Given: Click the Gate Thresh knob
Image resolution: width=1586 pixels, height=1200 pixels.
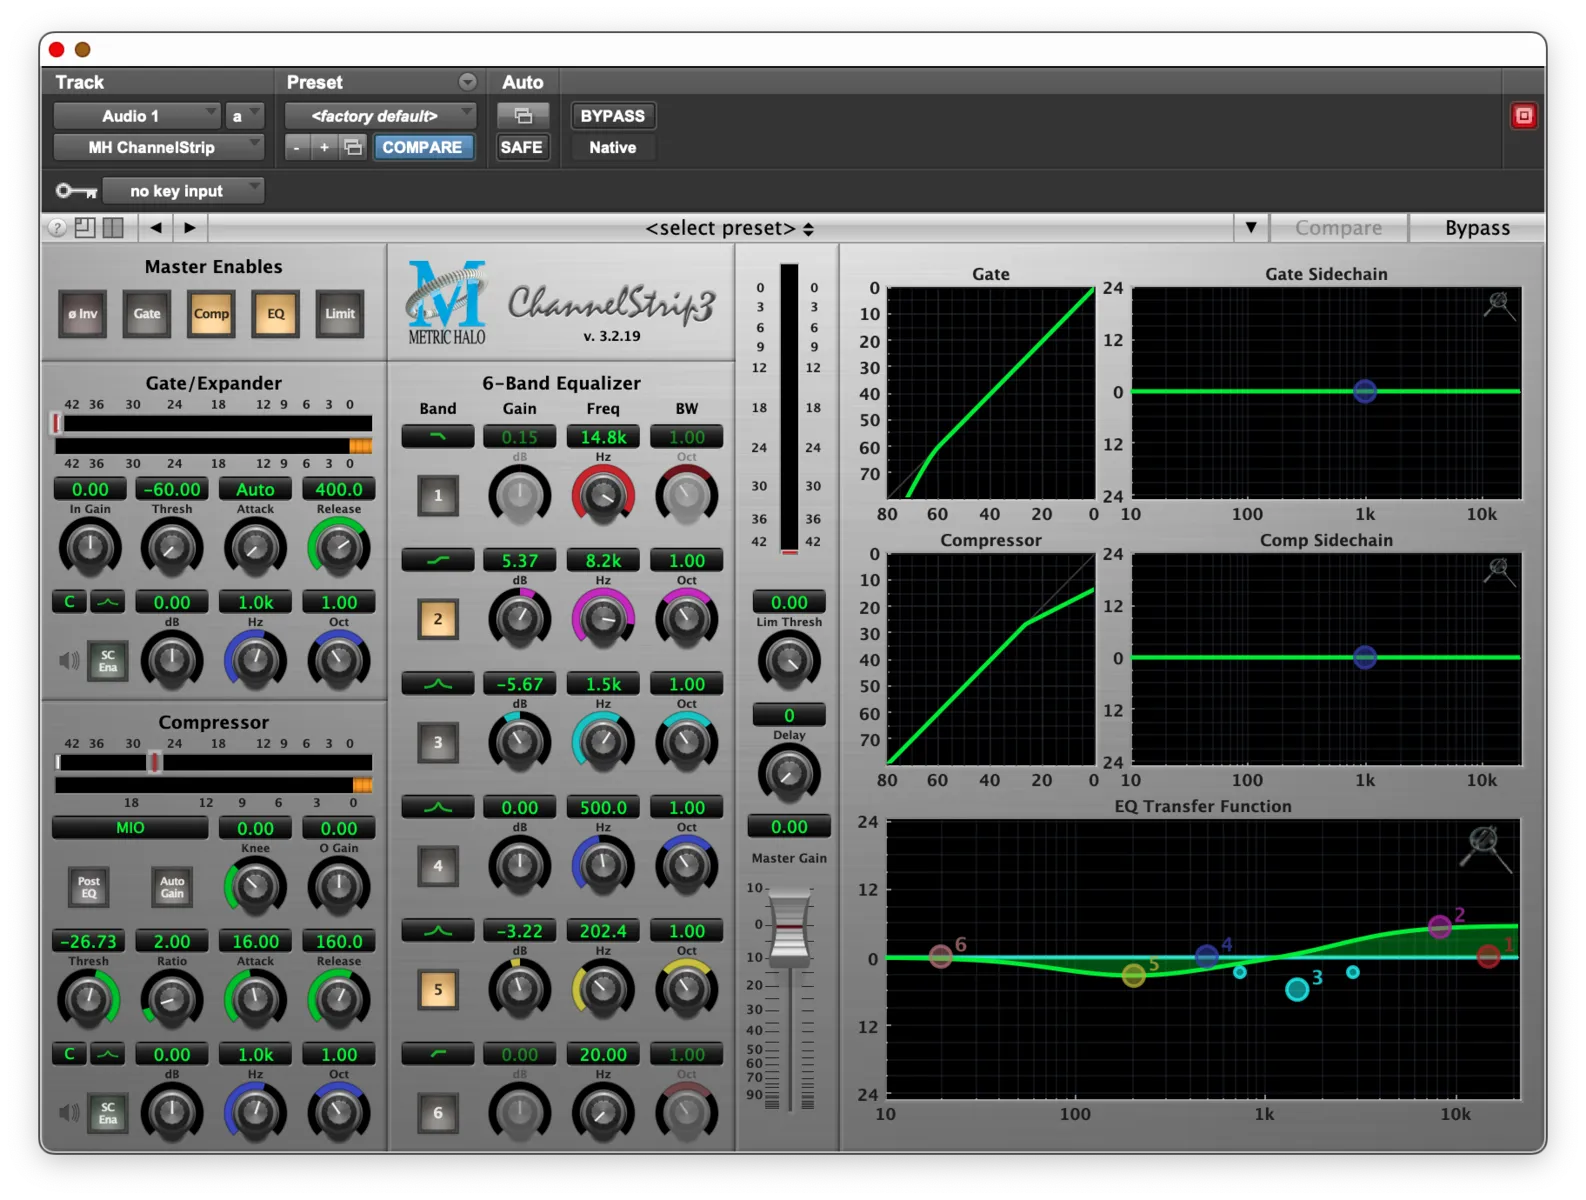Looking at the screenshot, I should tap(172, 548).
